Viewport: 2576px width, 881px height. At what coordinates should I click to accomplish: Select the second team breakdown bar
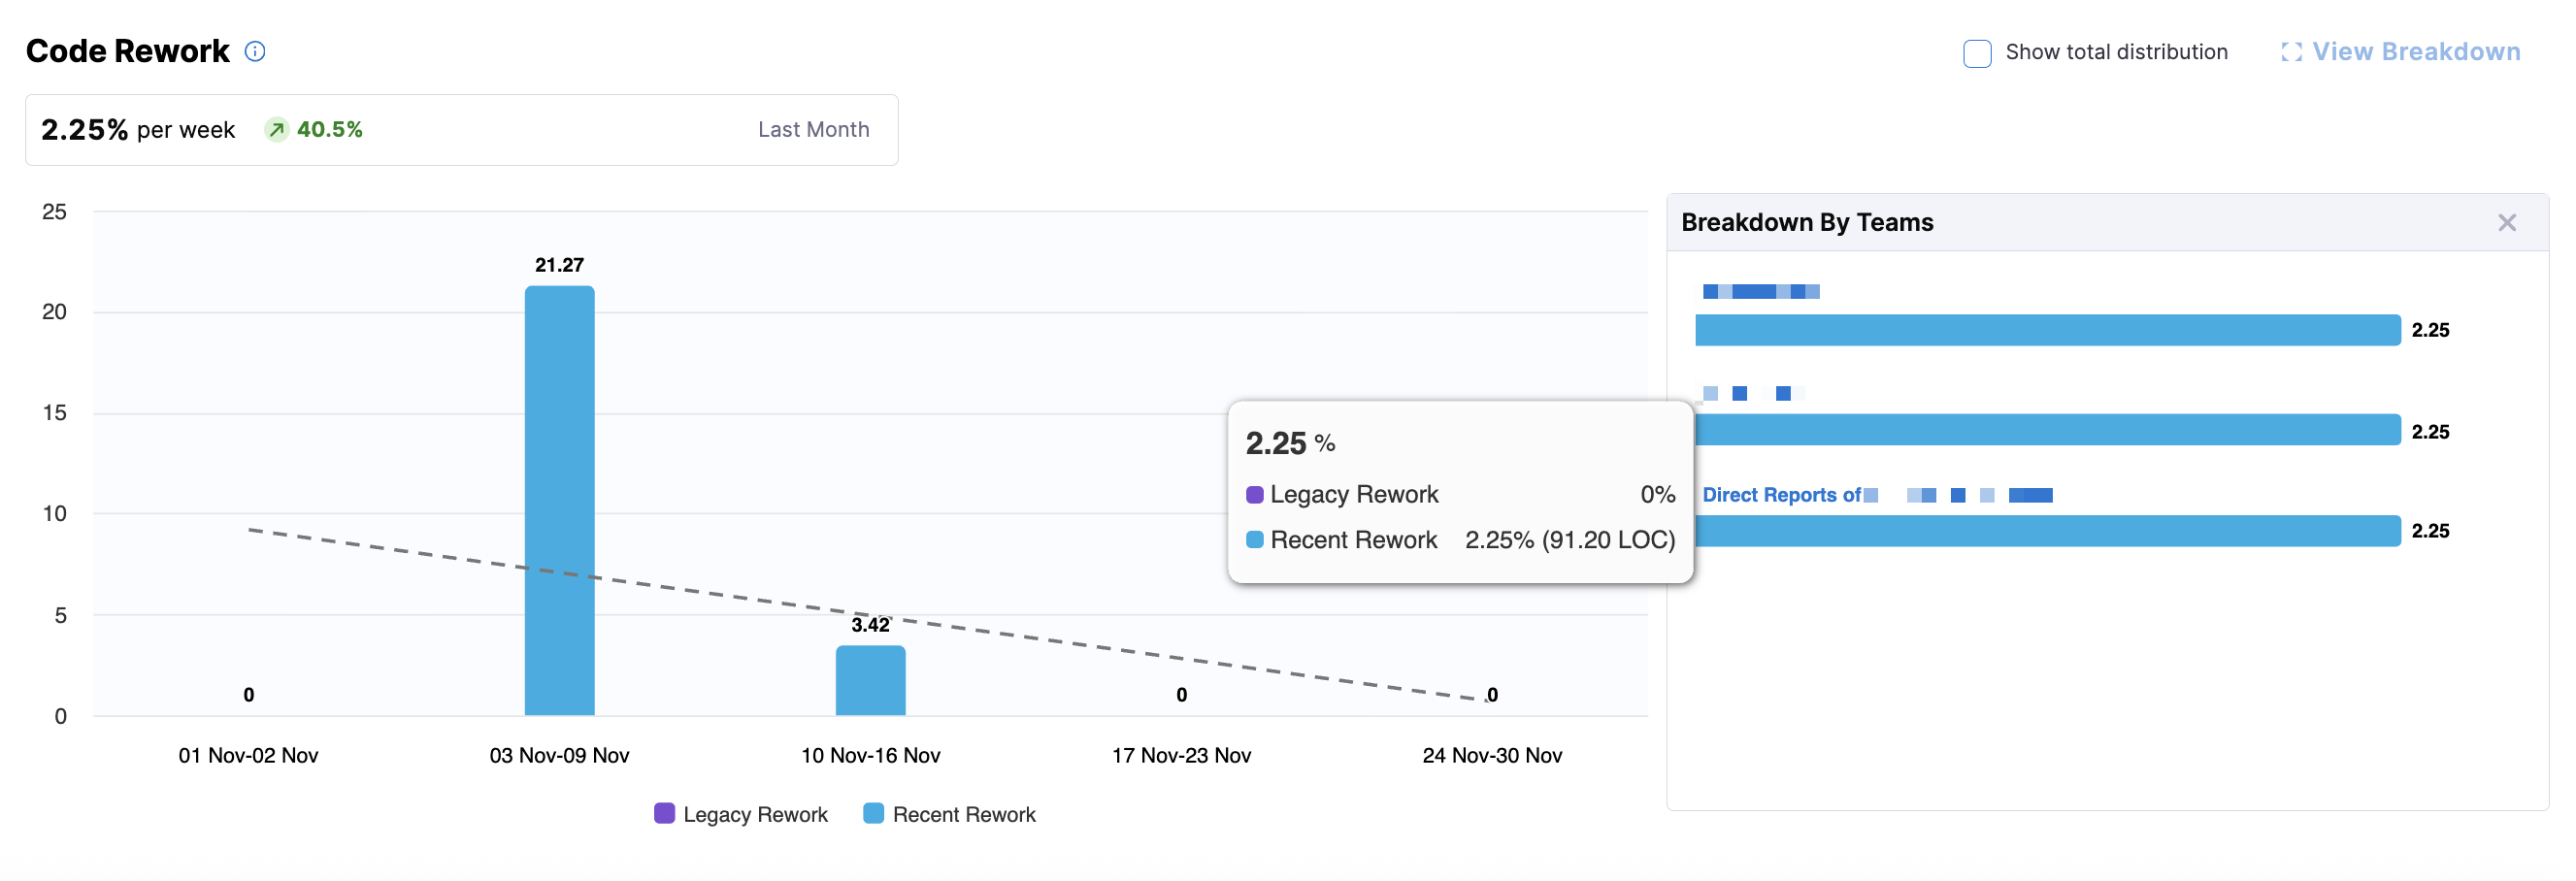click(2047, 430)
